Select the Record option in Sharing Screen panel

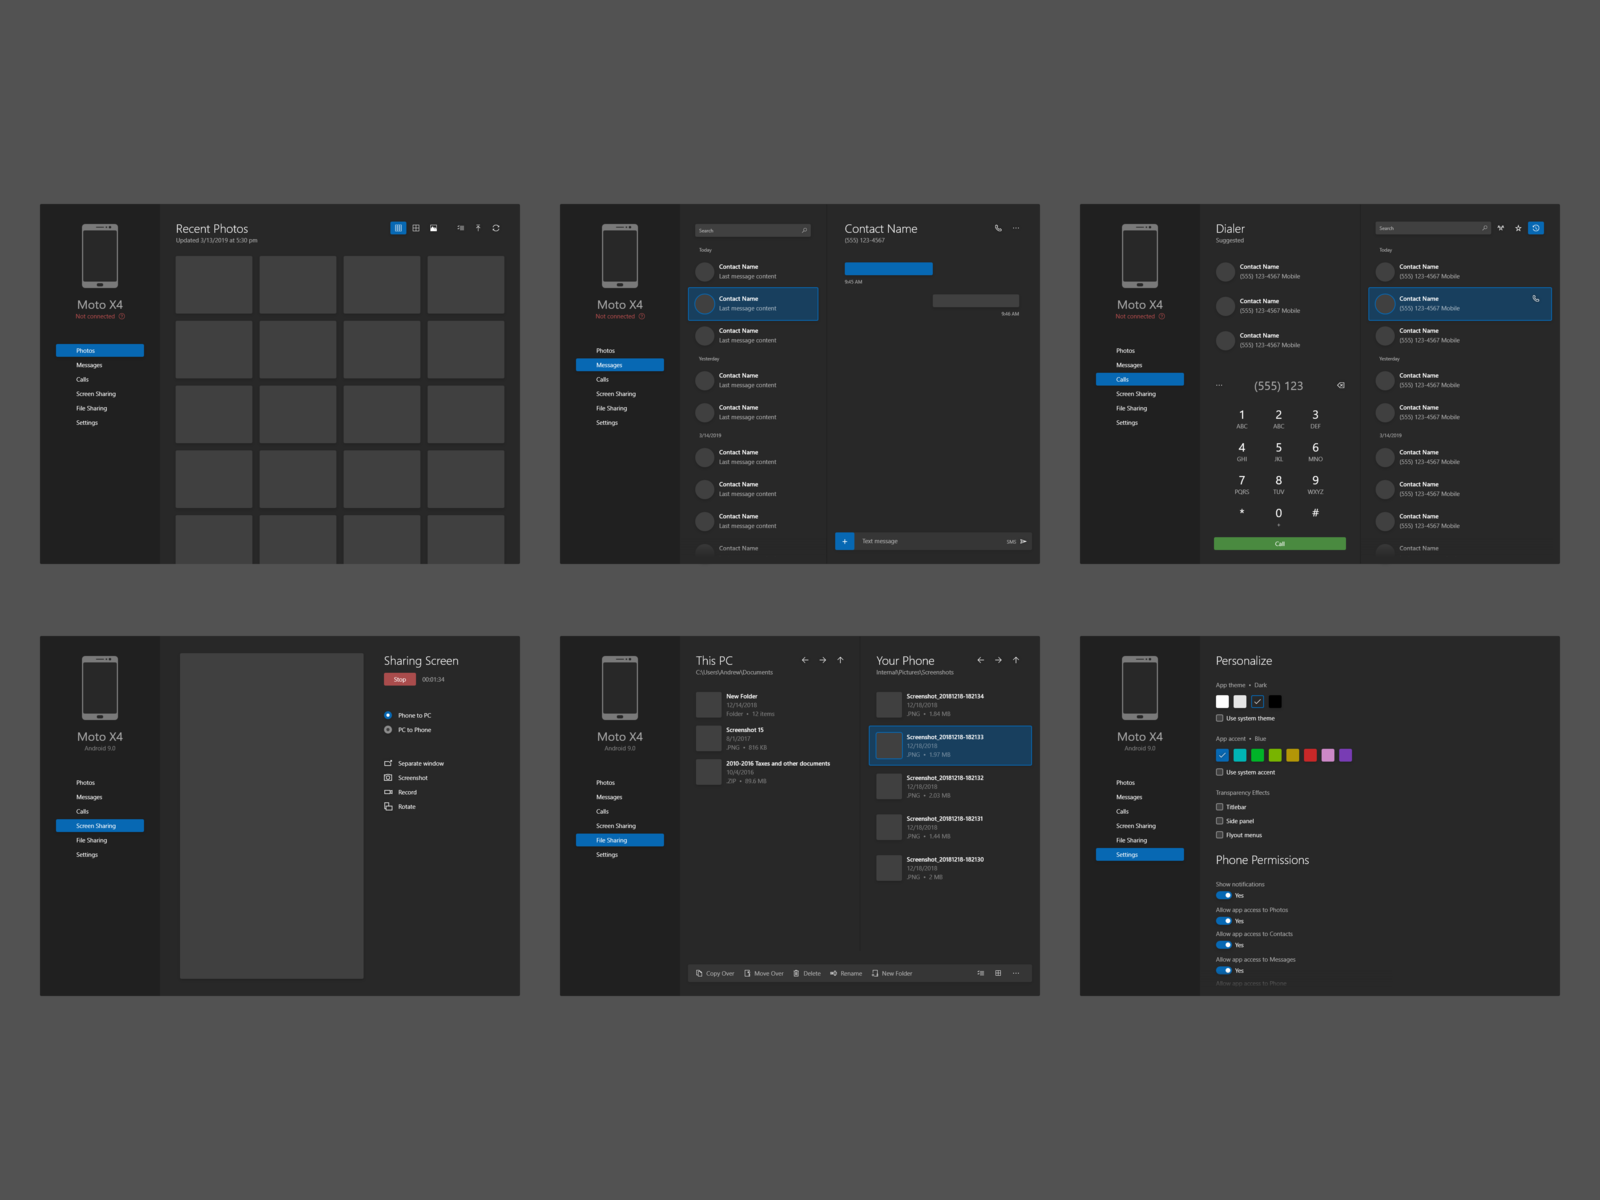pyautogui.click(x=407, y=792)
